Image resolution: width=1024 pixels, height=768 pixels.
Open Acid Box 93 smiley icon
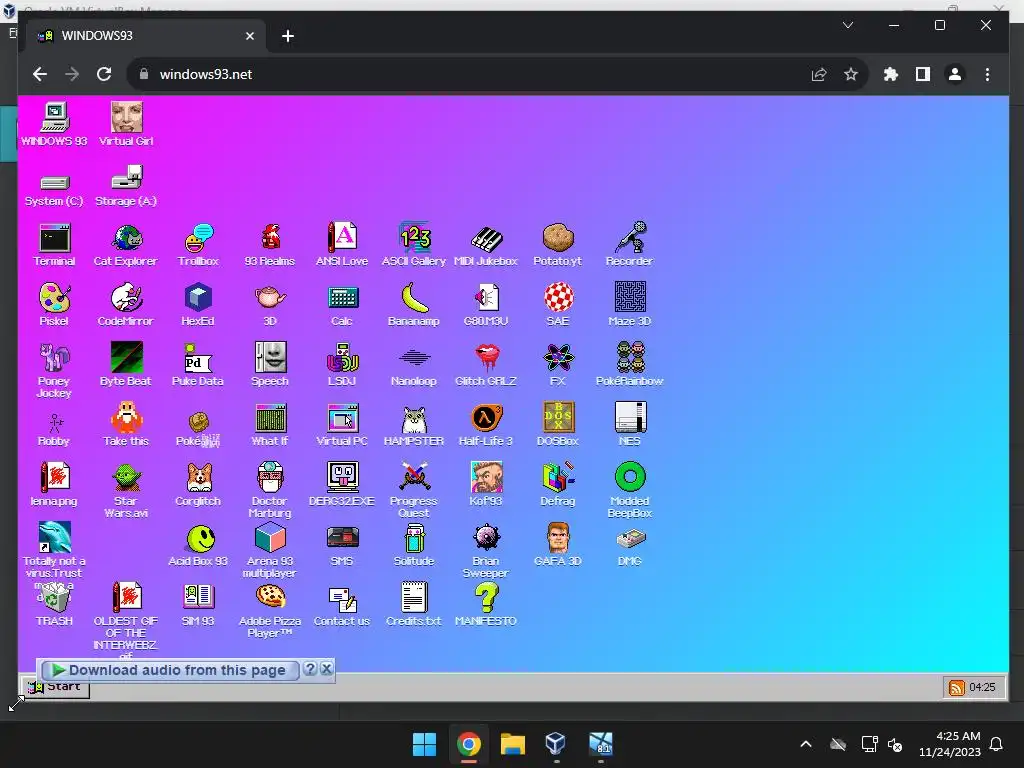point(198,546)
